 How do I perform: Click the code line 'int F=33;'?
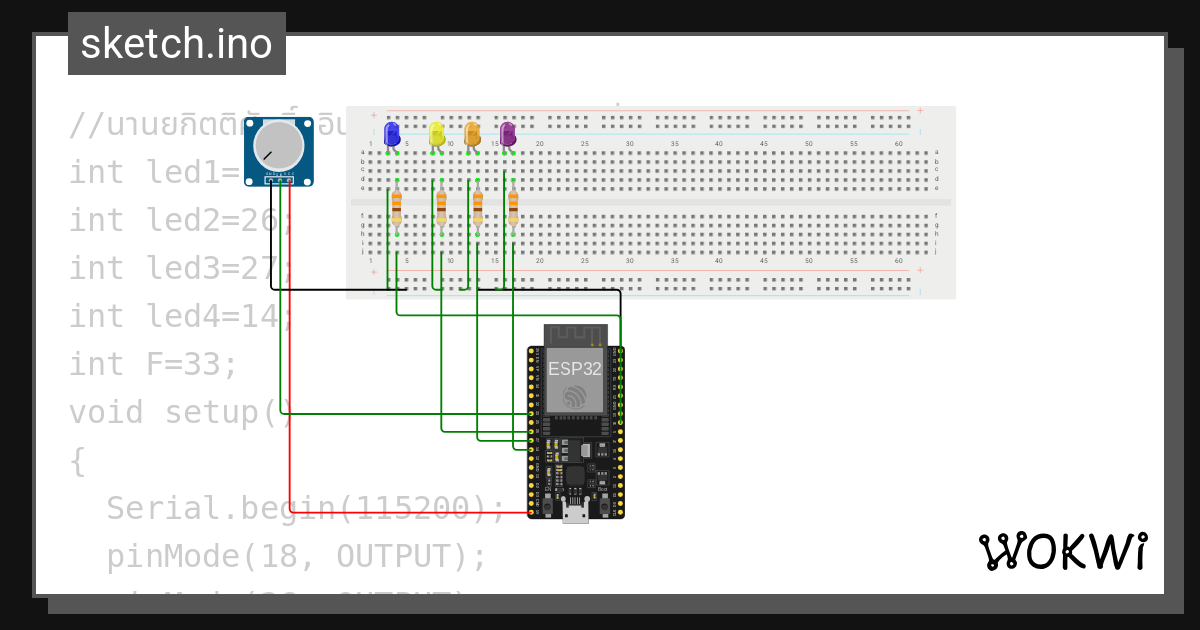coord(154,364)
